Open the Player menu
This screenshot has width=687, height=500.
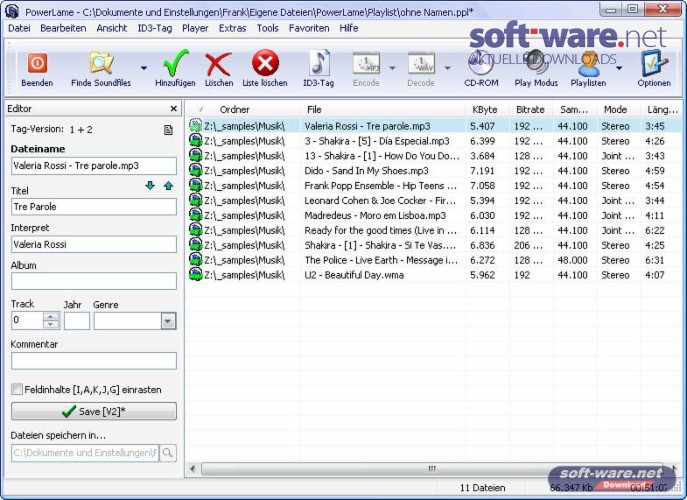pos(195,28)
